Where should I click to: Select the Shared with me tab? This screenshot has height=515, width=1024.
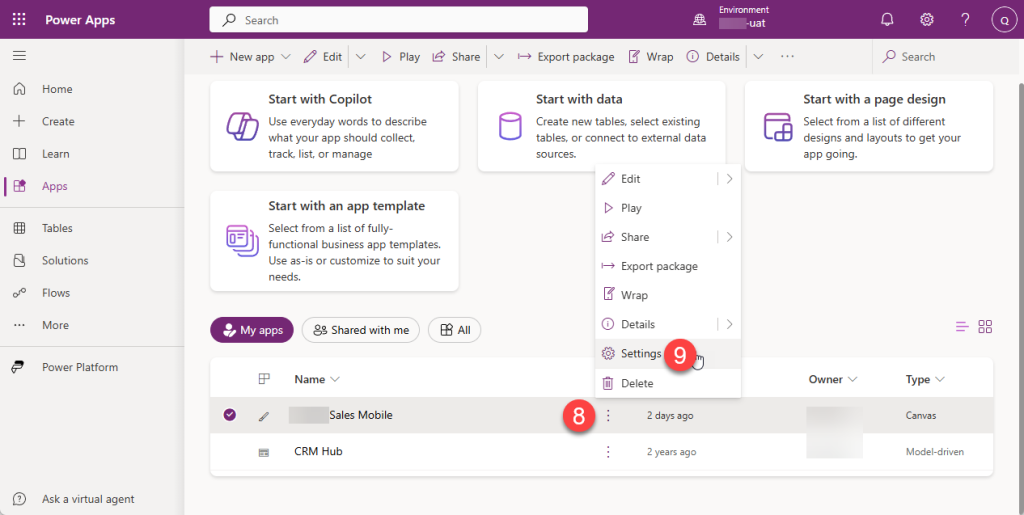[360, 330]
